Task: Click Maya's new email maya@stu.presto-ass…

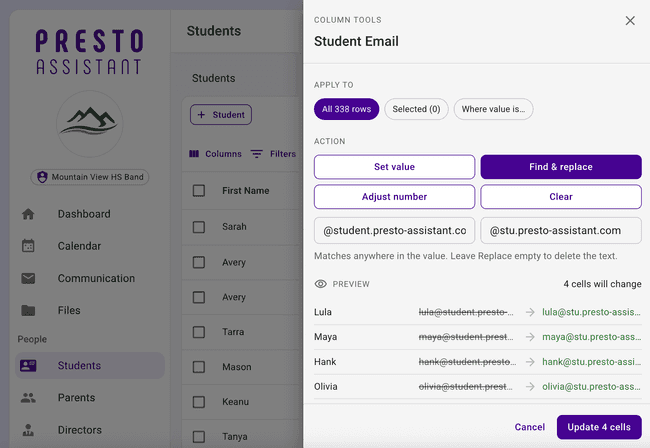Action: (592, 337)
